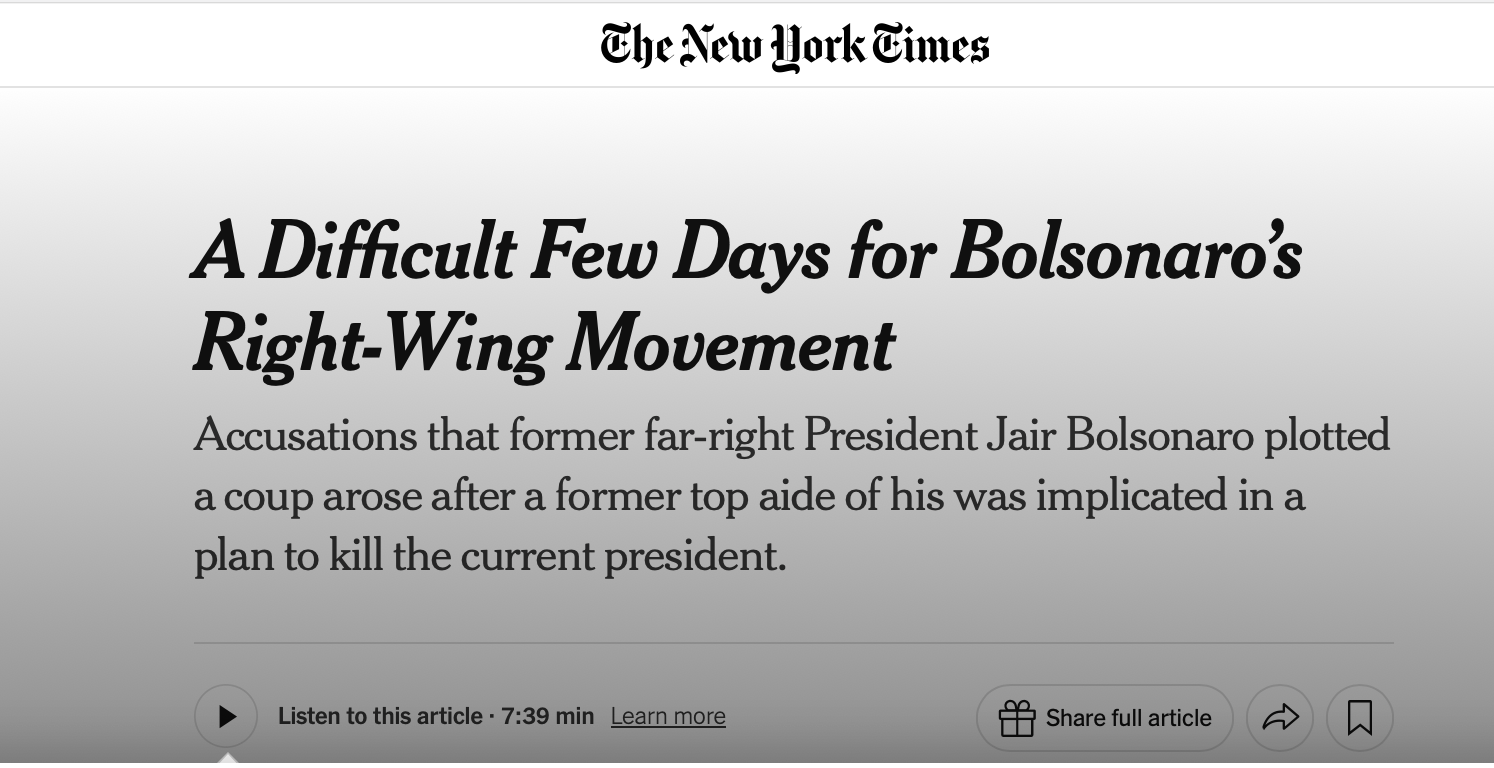The height and width of the screenshot is (768, 1494).
Task: Click The New York Times logo
Action: (795, 46)
